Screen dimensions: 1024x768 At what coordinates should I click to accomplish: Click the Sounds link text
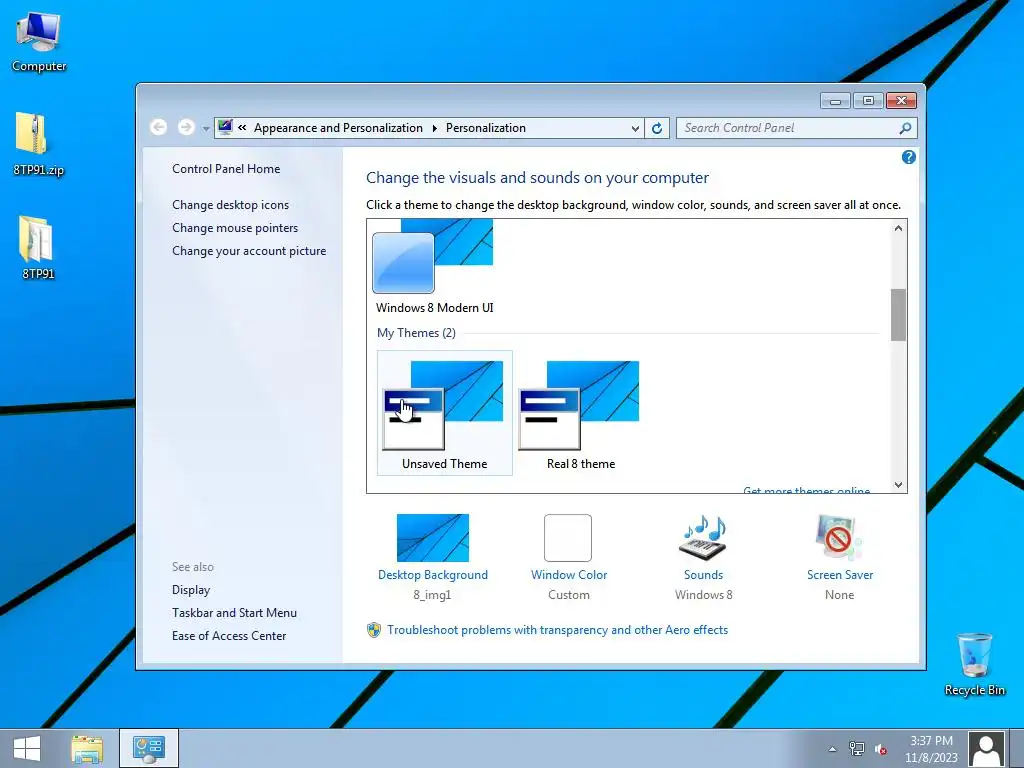click(703, 575)
